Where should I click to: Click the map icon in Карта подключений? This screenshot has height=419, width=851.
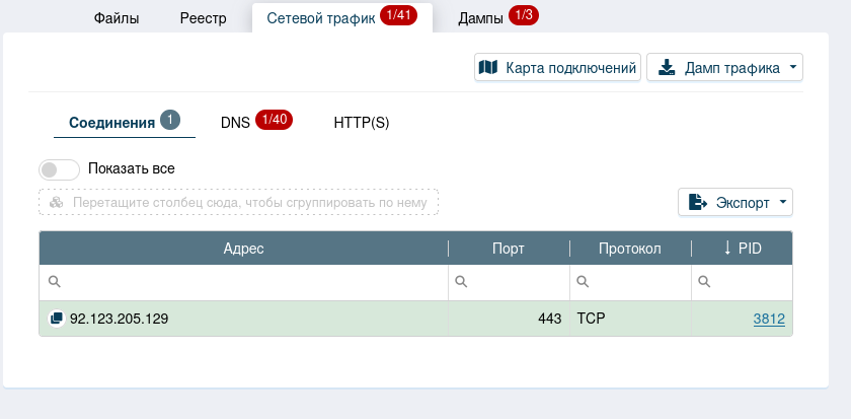pos(488,67)
